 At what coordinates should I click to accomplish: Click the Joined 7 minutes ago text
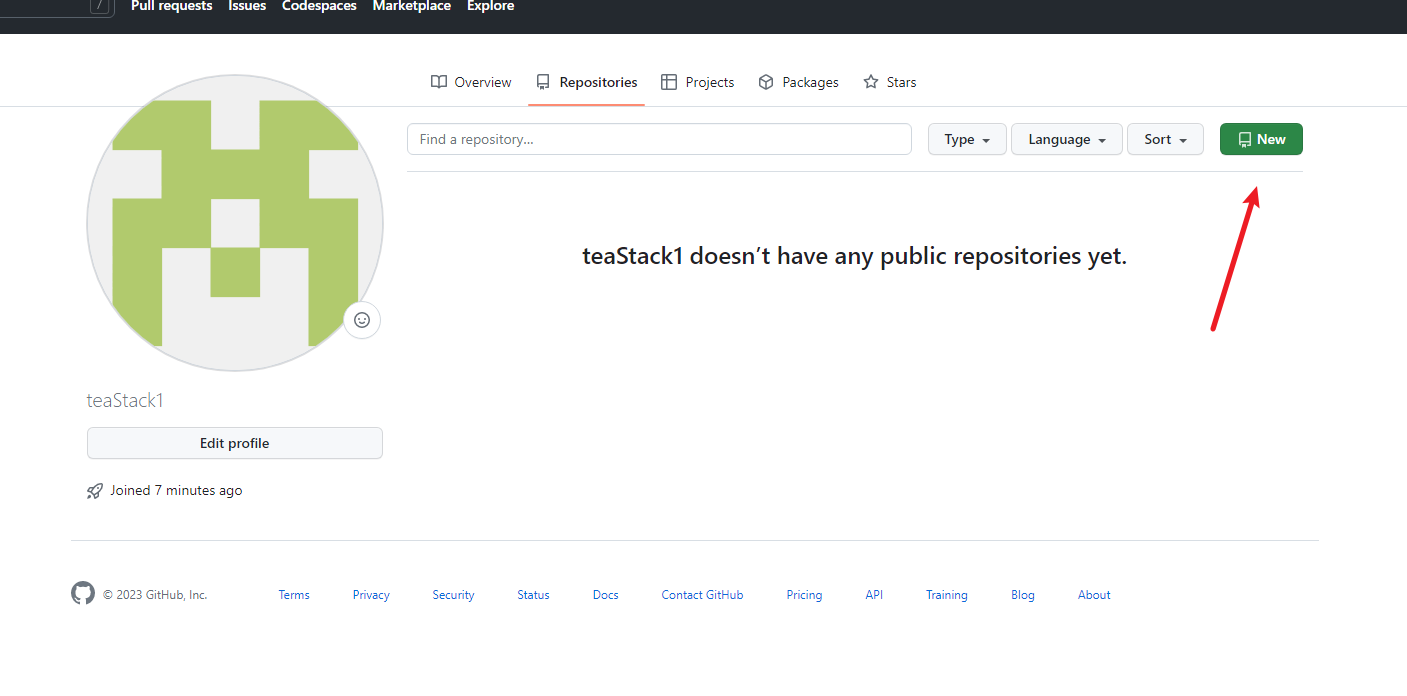tap(176, 491)
